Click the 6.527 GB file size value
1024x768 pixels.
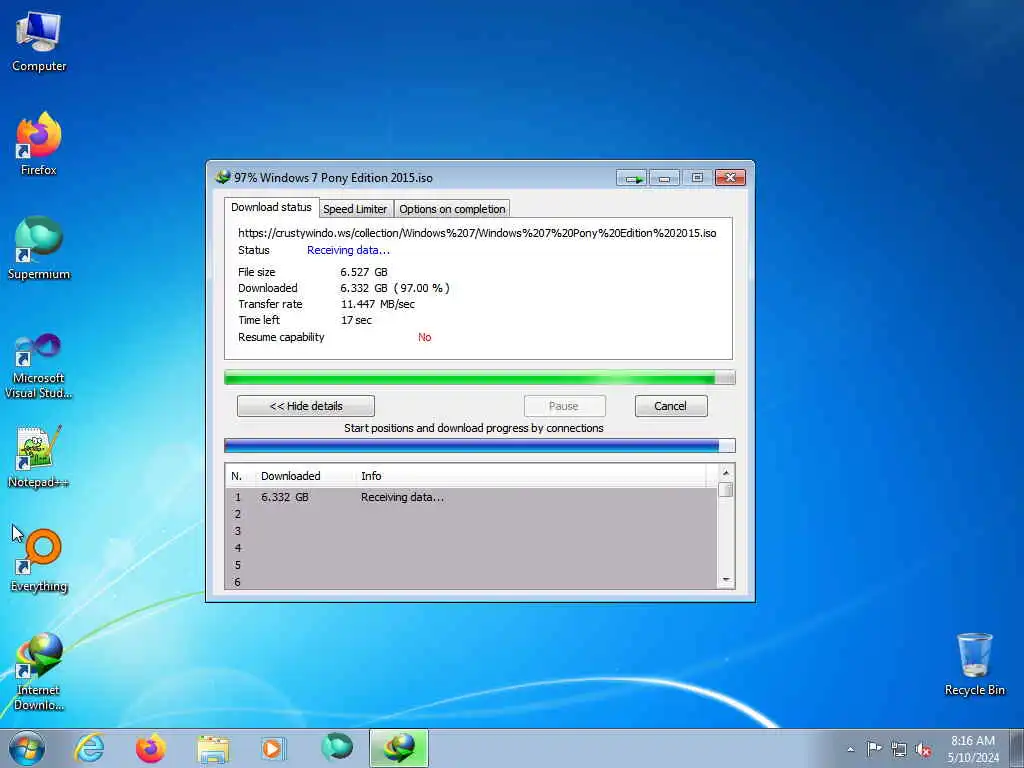pyautogui.click(x=364, y=272)
